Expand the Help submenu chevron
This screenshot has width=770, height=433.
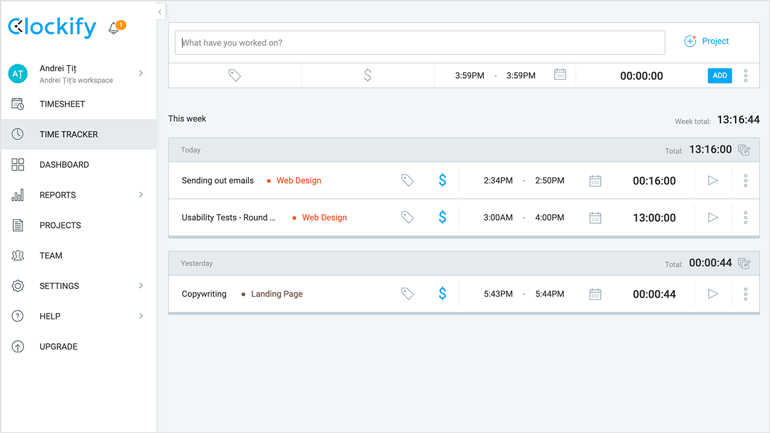pos(141,316)
